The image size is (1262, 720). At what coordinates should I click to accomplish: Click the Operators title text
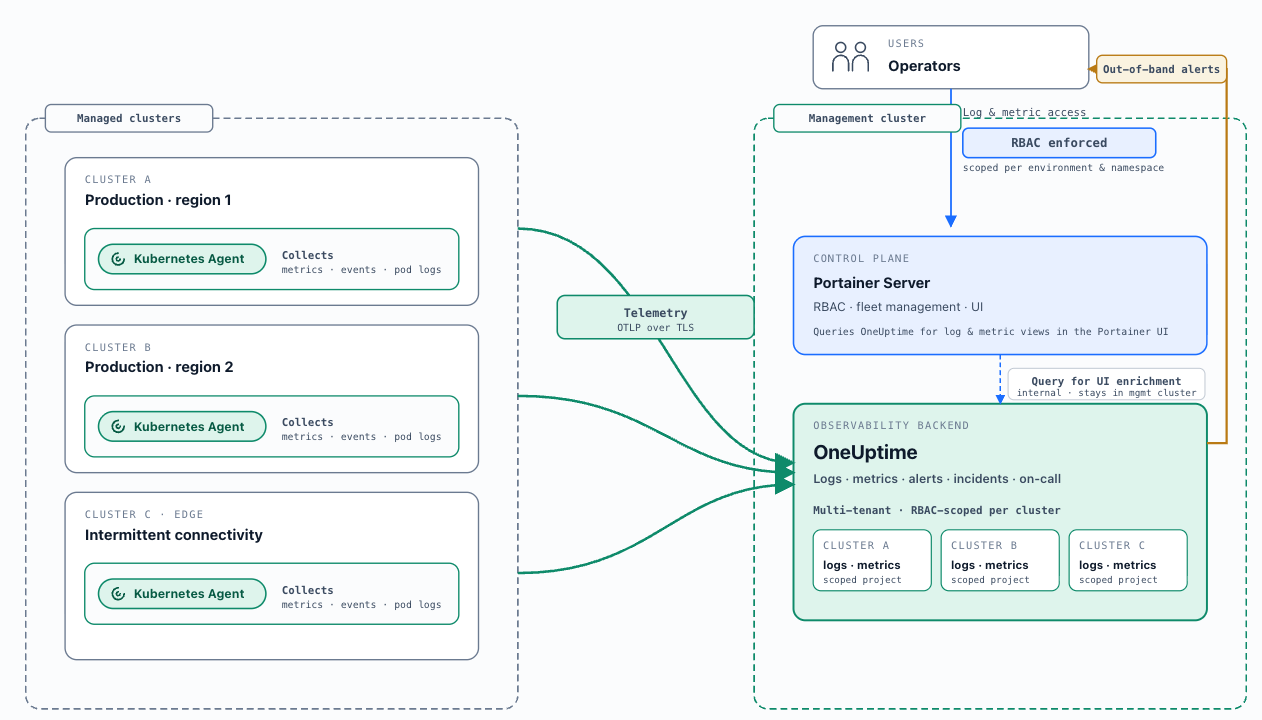(x=924, y=66)
